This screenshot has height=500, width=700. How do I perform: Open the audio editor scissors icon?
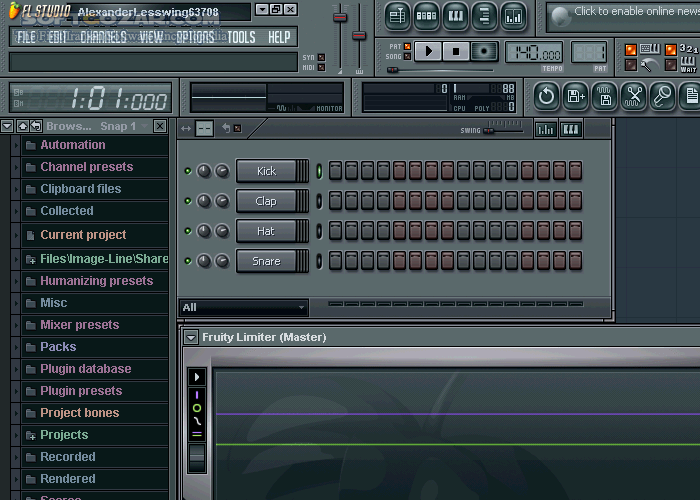(633, 96)
